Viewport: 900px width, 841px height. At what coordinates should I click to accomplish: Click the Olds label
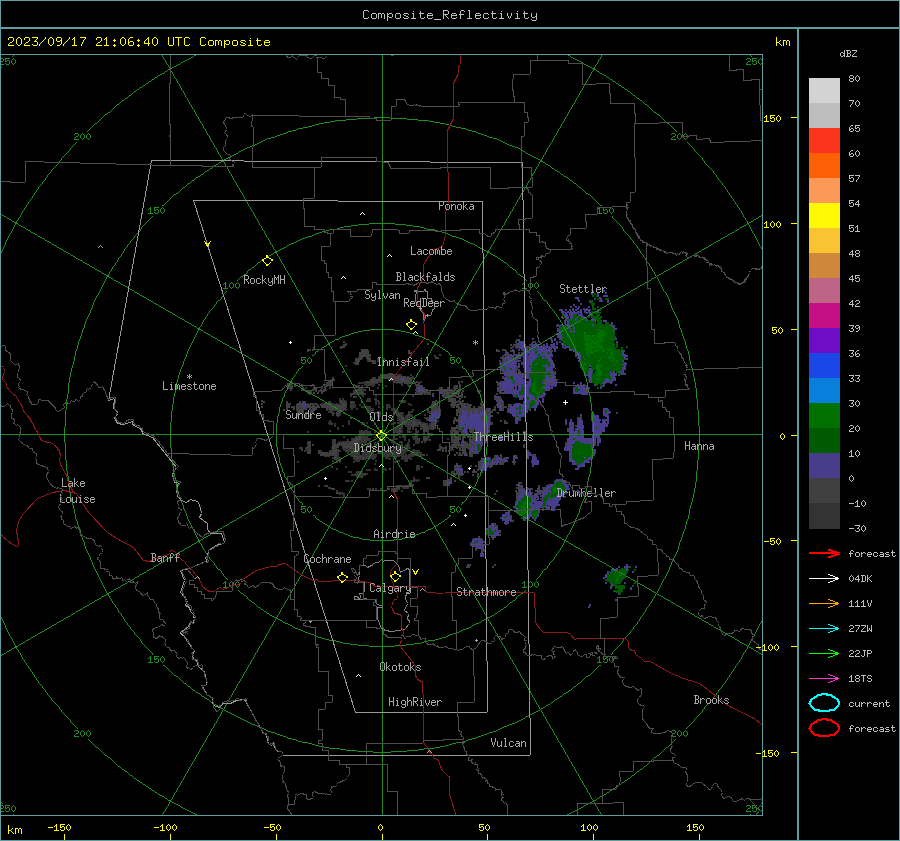coord(381,417)
